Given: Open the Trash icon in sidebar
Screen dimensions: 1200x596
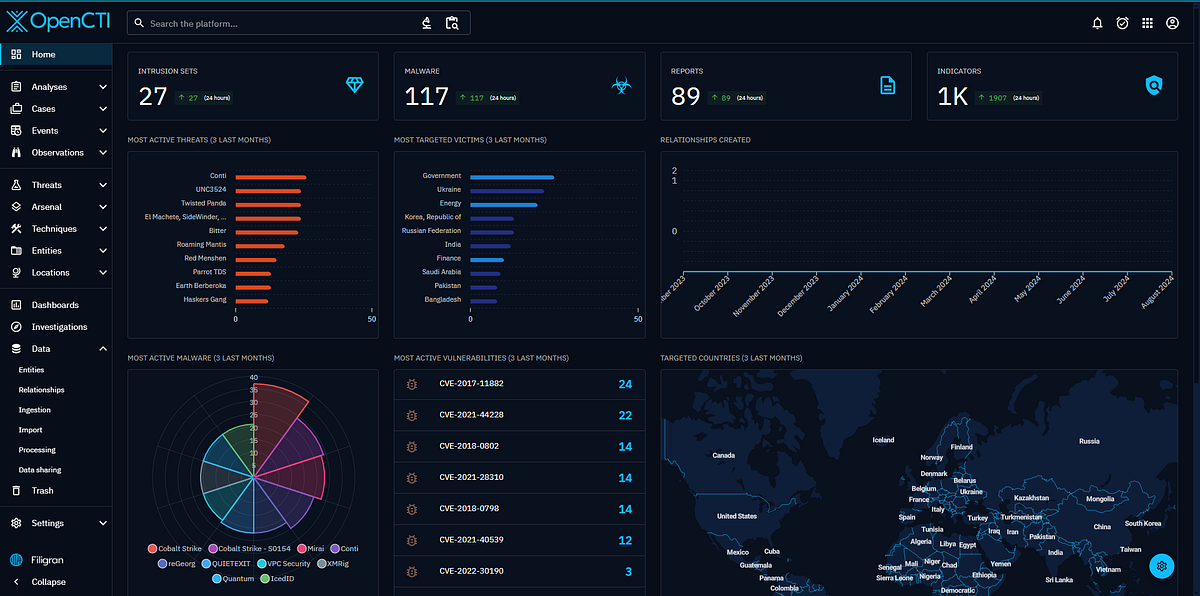Looking at the screenshot, I should click(16, 490).
